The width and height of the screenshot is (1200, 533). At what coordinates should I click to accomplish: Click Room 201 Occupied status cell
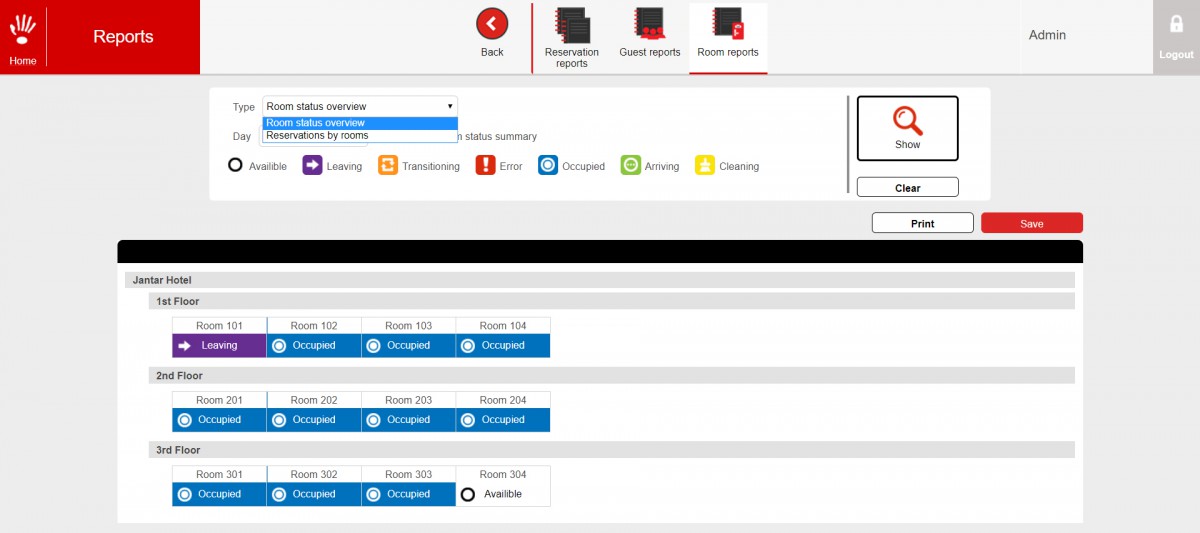[x=219, y=420]
